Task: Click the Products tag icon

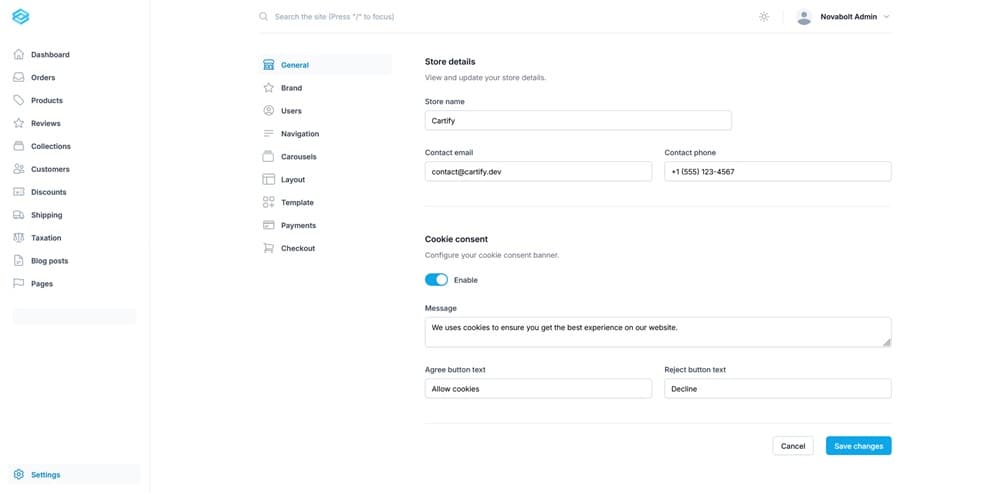Action: 19,100
